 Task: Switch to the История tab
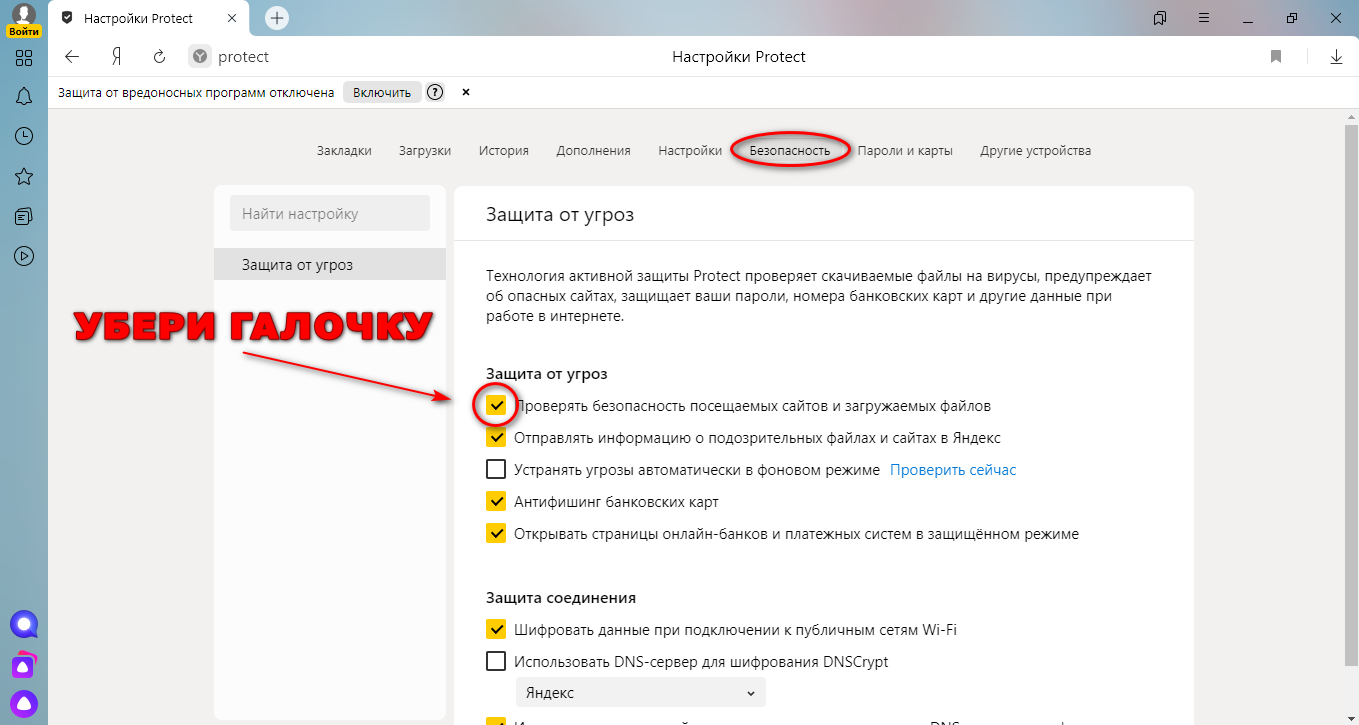[503, 151]
